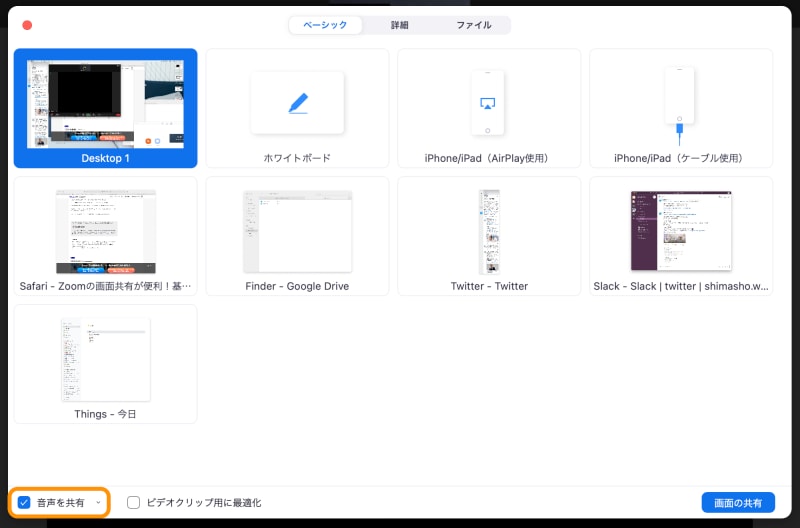The image size is (800, 528).
Task: Select the Slack window thumbnail
Action: click(681, 231)
